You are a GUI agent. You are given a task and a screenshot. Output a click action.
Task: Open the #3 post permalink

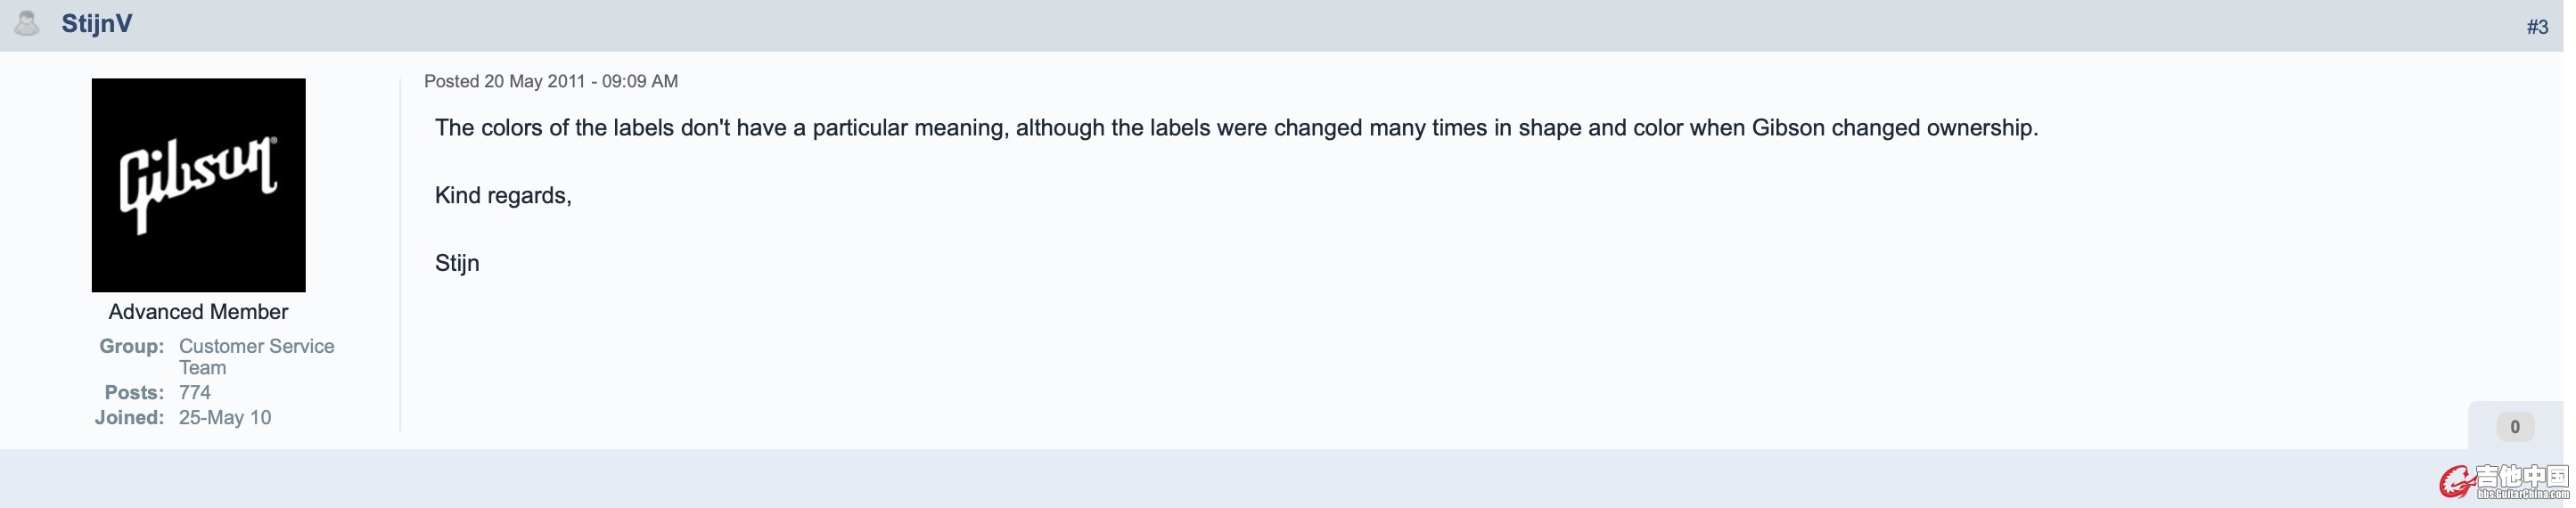[x=2537, y=27]
